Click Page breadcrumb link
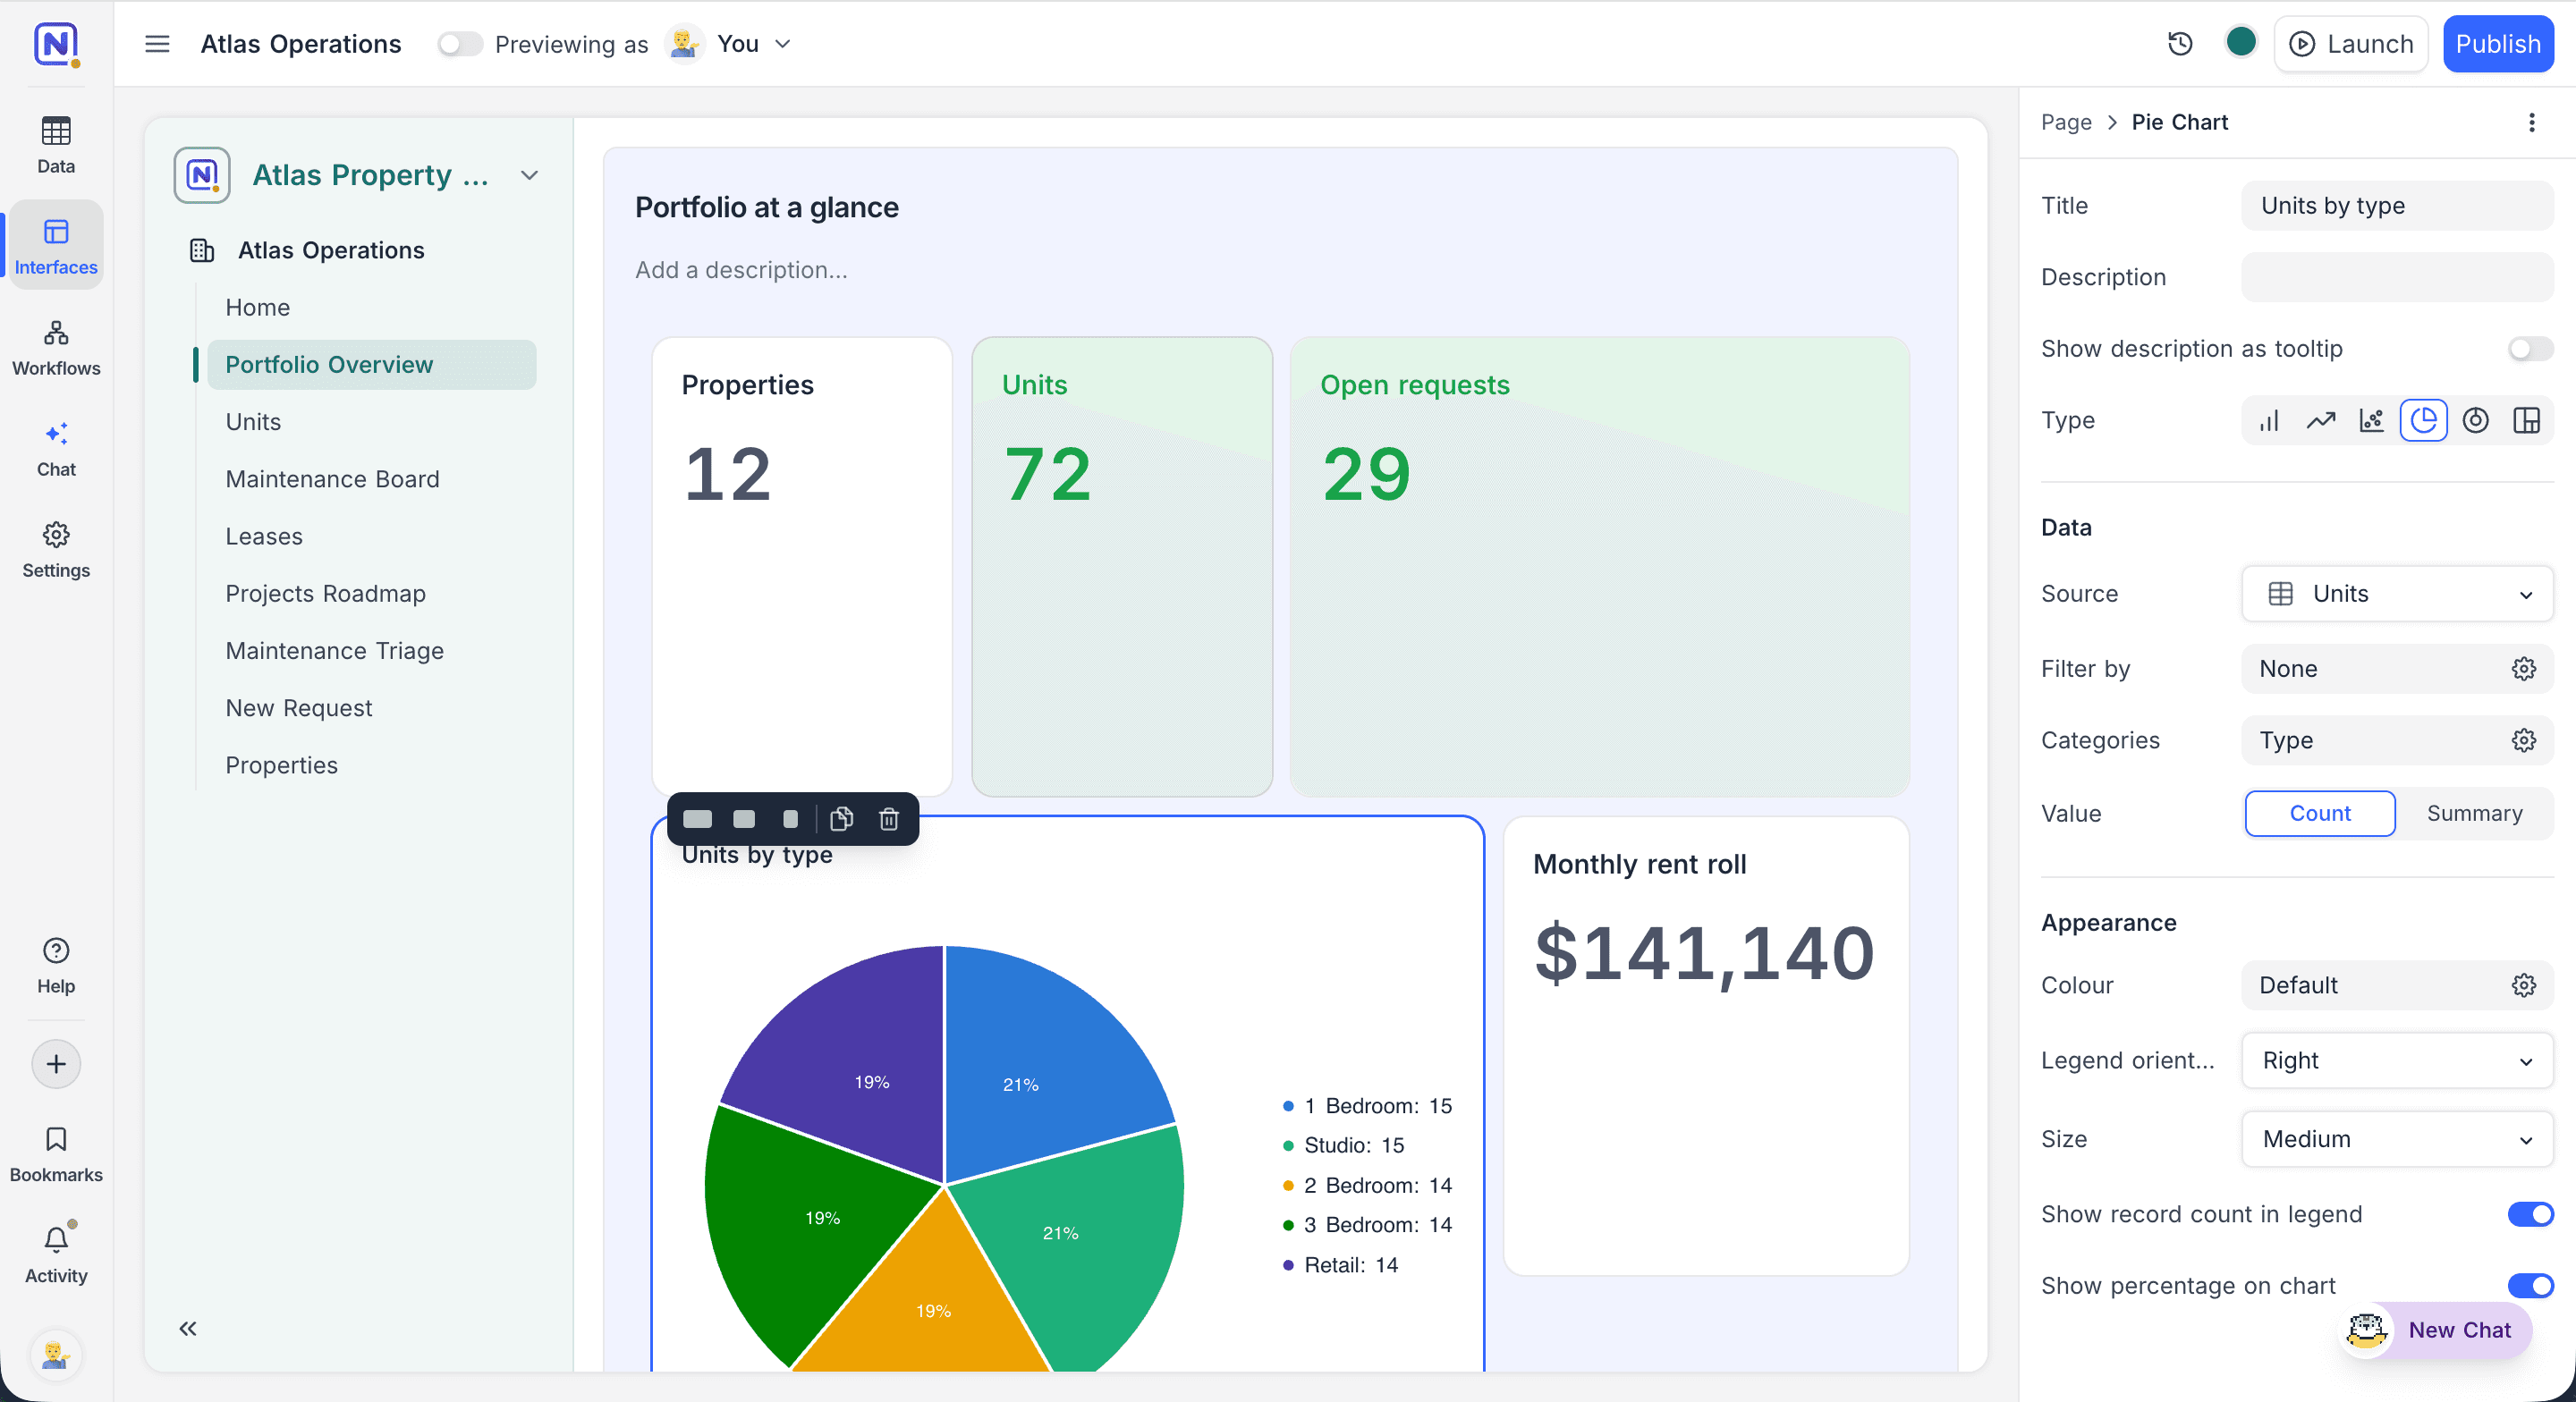2576x1402 pixels. [x=2066, y=122]
